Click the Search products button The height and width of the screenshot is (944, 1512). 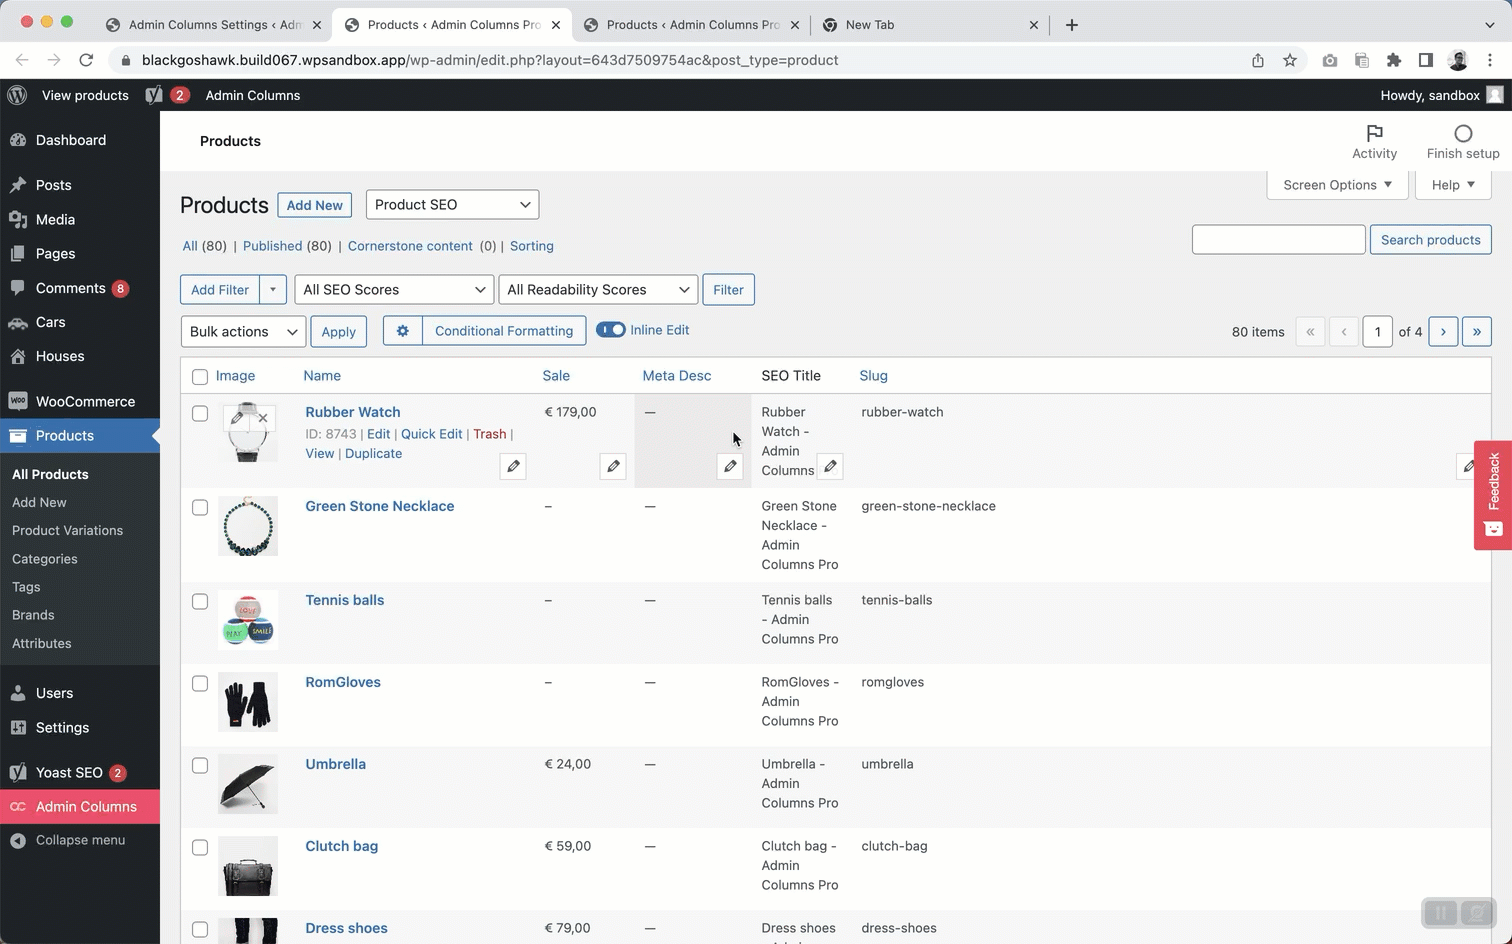pyautogui.click(x=1430, y=240)
